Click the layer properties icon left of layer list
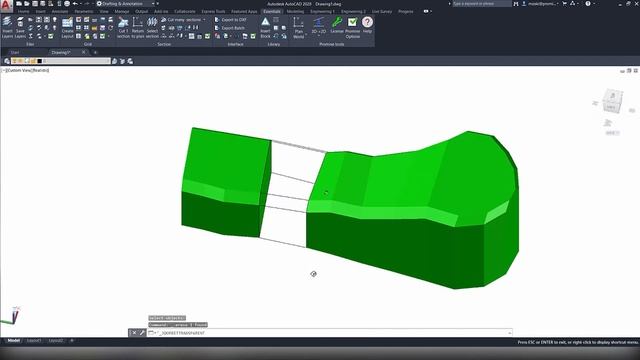Screen dimensions: 640x360 click(7, 61)
